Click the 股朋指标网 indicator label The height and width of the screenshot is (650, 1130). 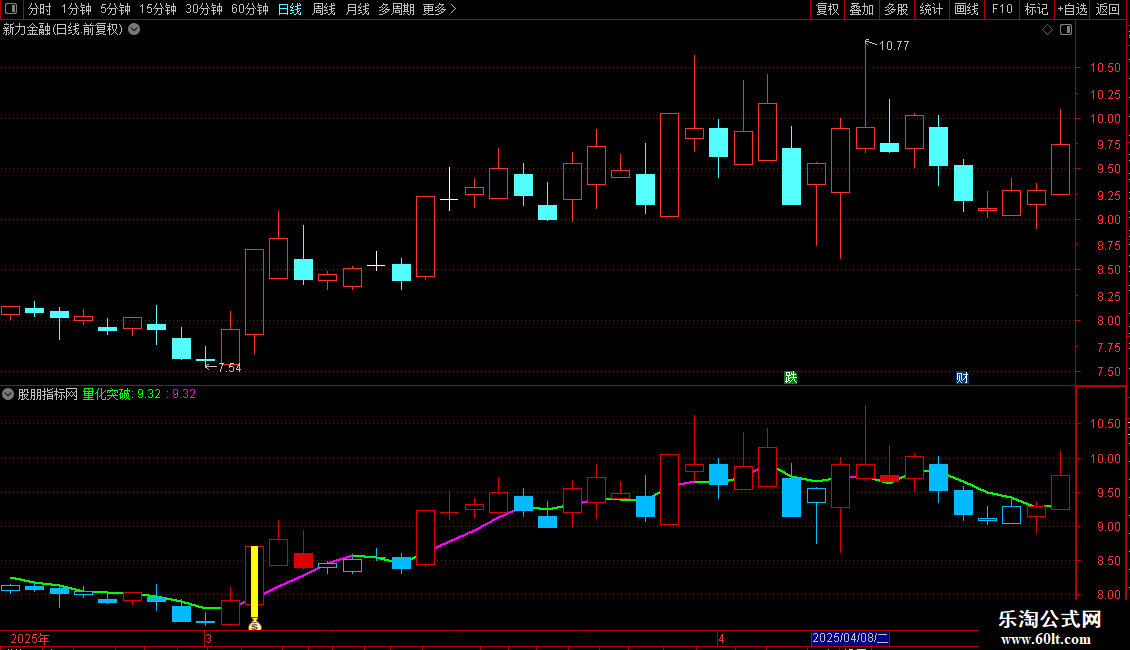click(48, 394)
